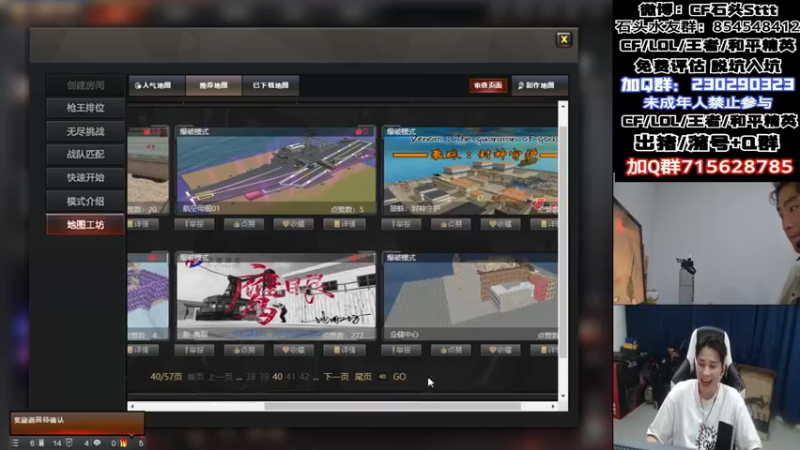This screenshot has width=800, height=450.
Task: Close the map workshop dialog with X
Action: [564, 39]
